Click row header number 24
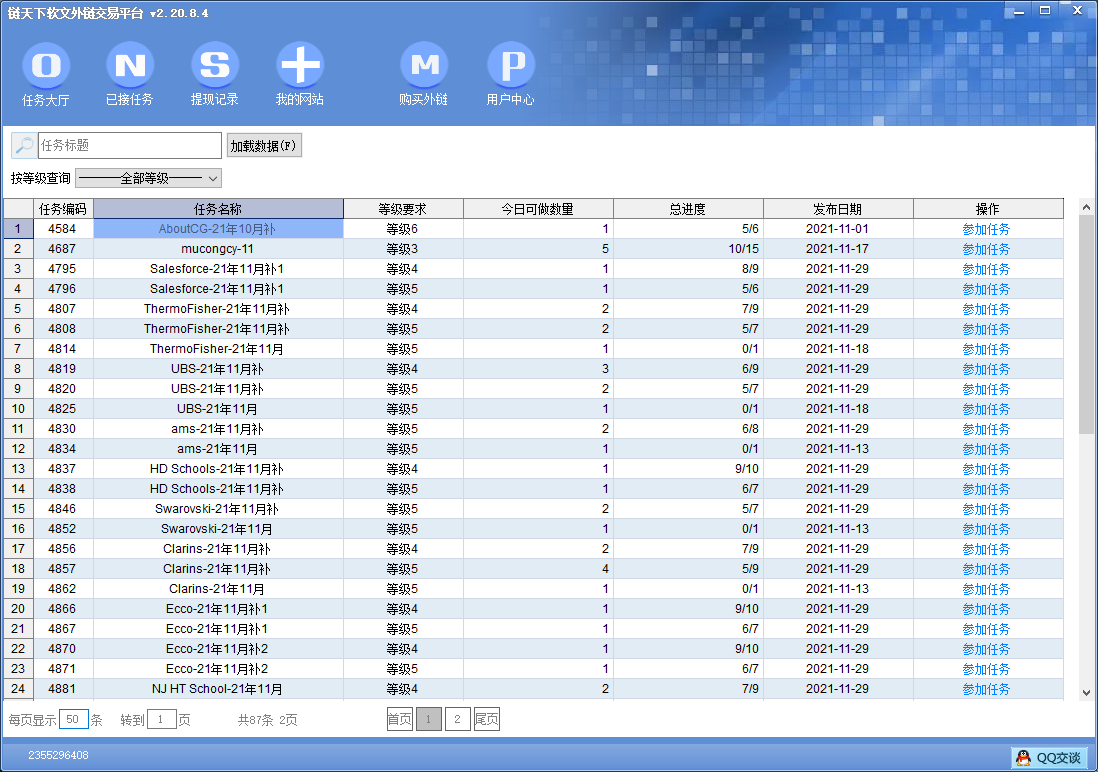This screenshot has height=772, width=1098. tap(18, 689)
